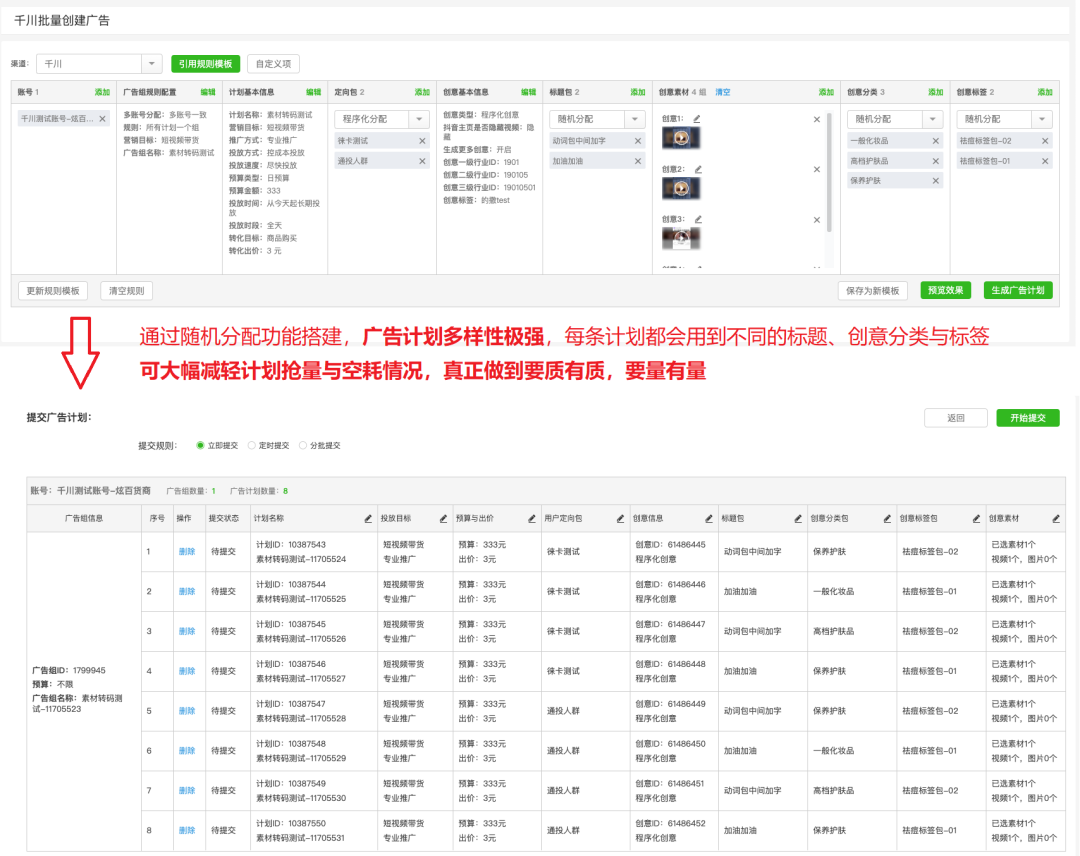Select 立即提交 radio button

[200, 445]
